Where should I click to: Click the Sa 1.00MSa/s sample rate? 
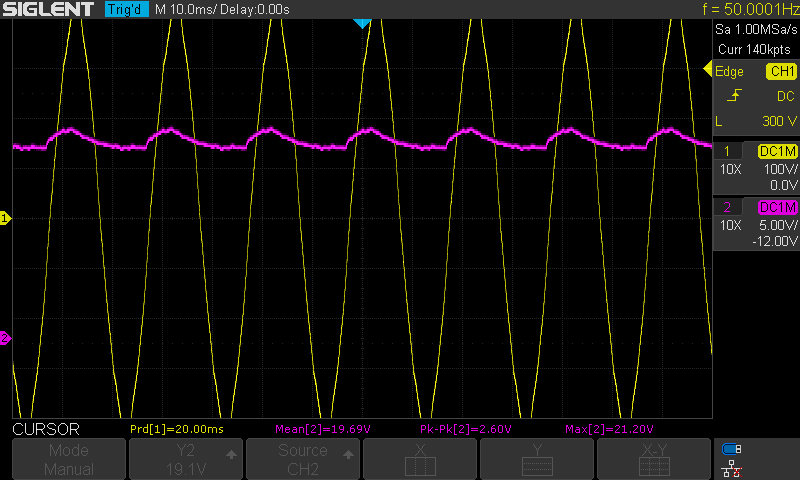(x=756, y=30)
